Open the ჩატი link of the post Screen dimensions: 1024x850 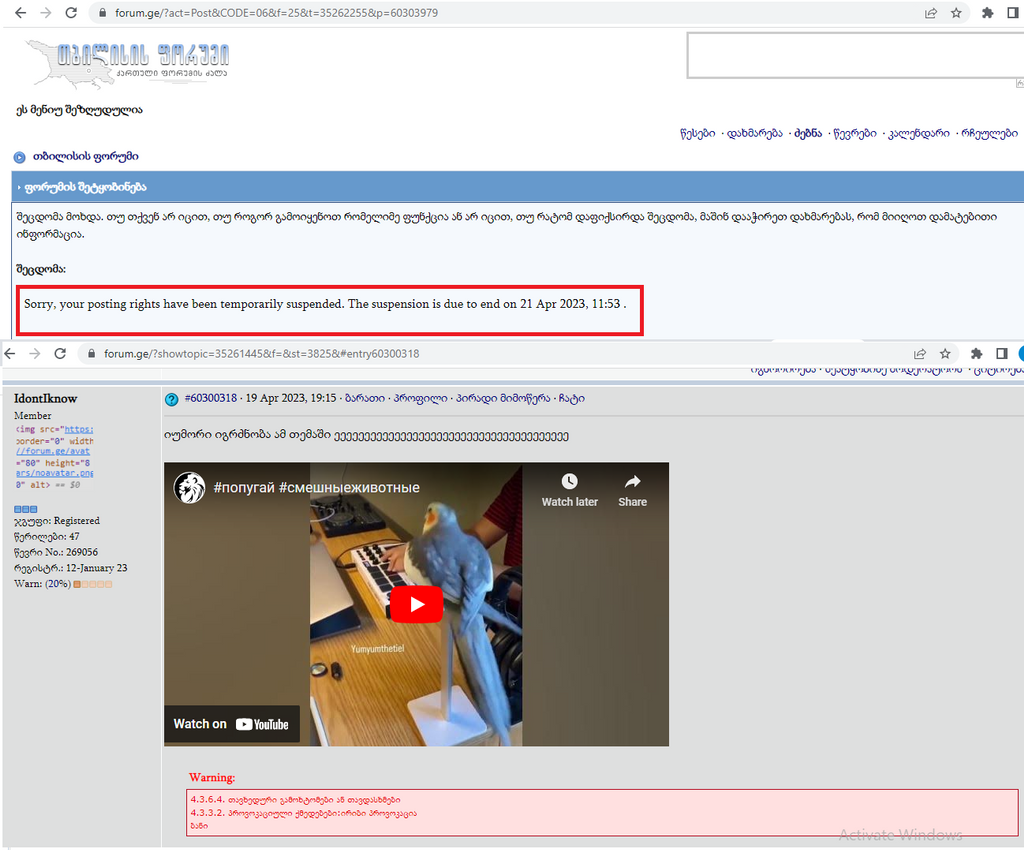click(571, 398)
